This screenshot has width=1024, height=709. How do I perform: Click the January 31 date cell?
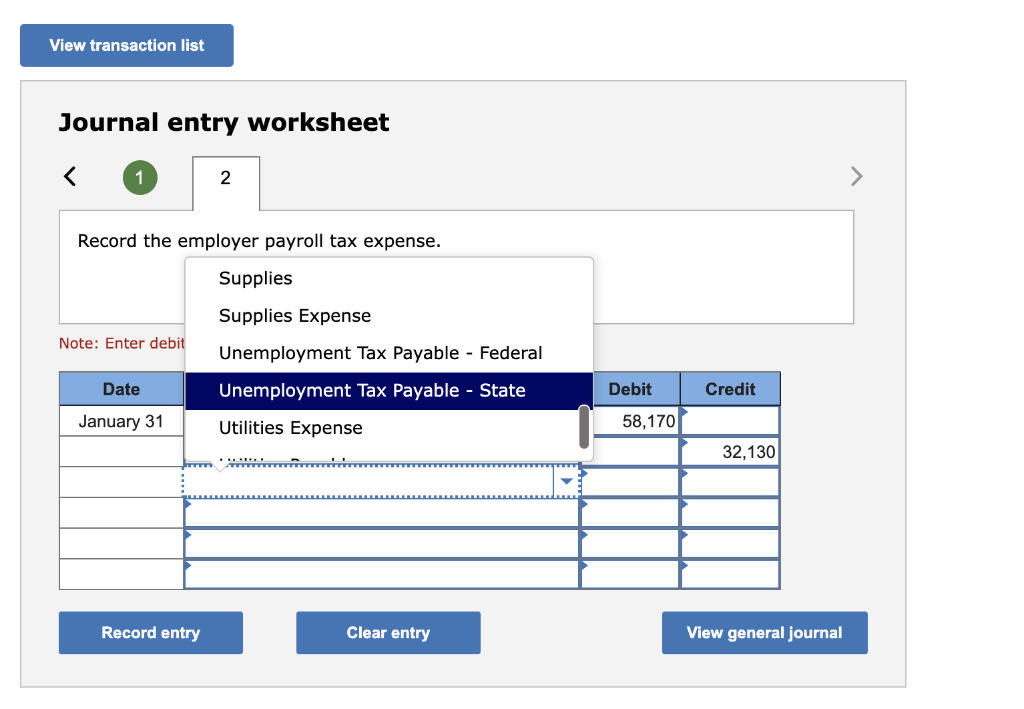pos(121,420)
